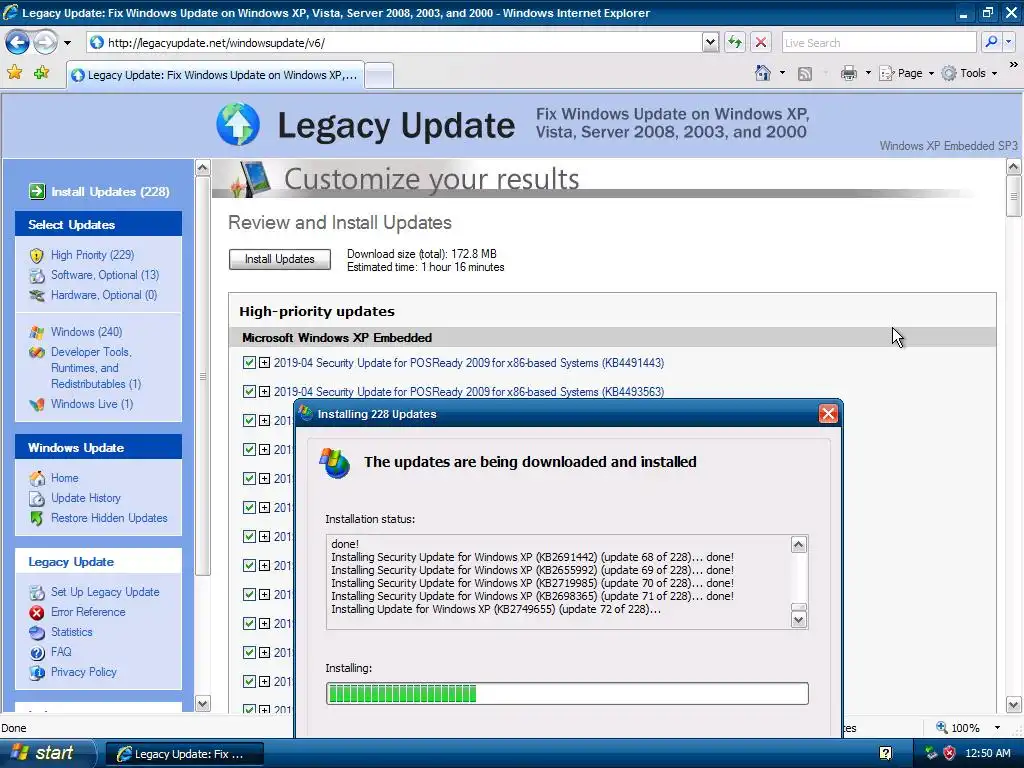Open Restore Hidden Updates link

pyautogui.click(x=109, y=518)
